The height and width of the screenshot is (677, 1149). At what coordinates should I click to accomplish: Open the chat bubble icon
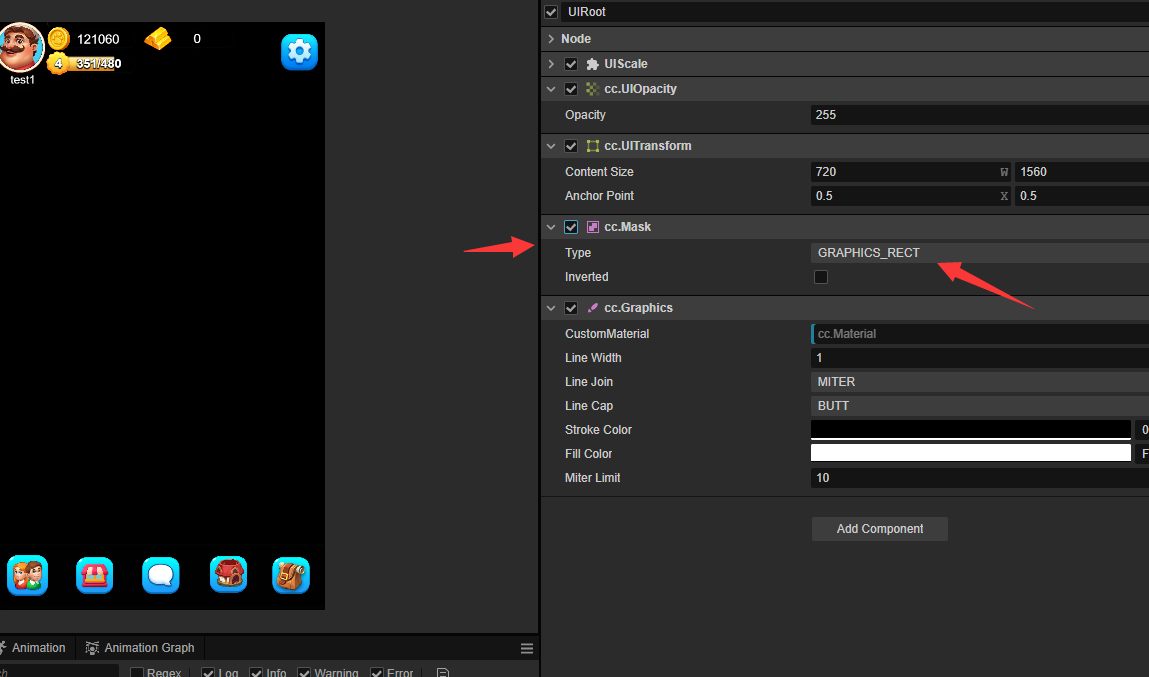tap(160, 575)
